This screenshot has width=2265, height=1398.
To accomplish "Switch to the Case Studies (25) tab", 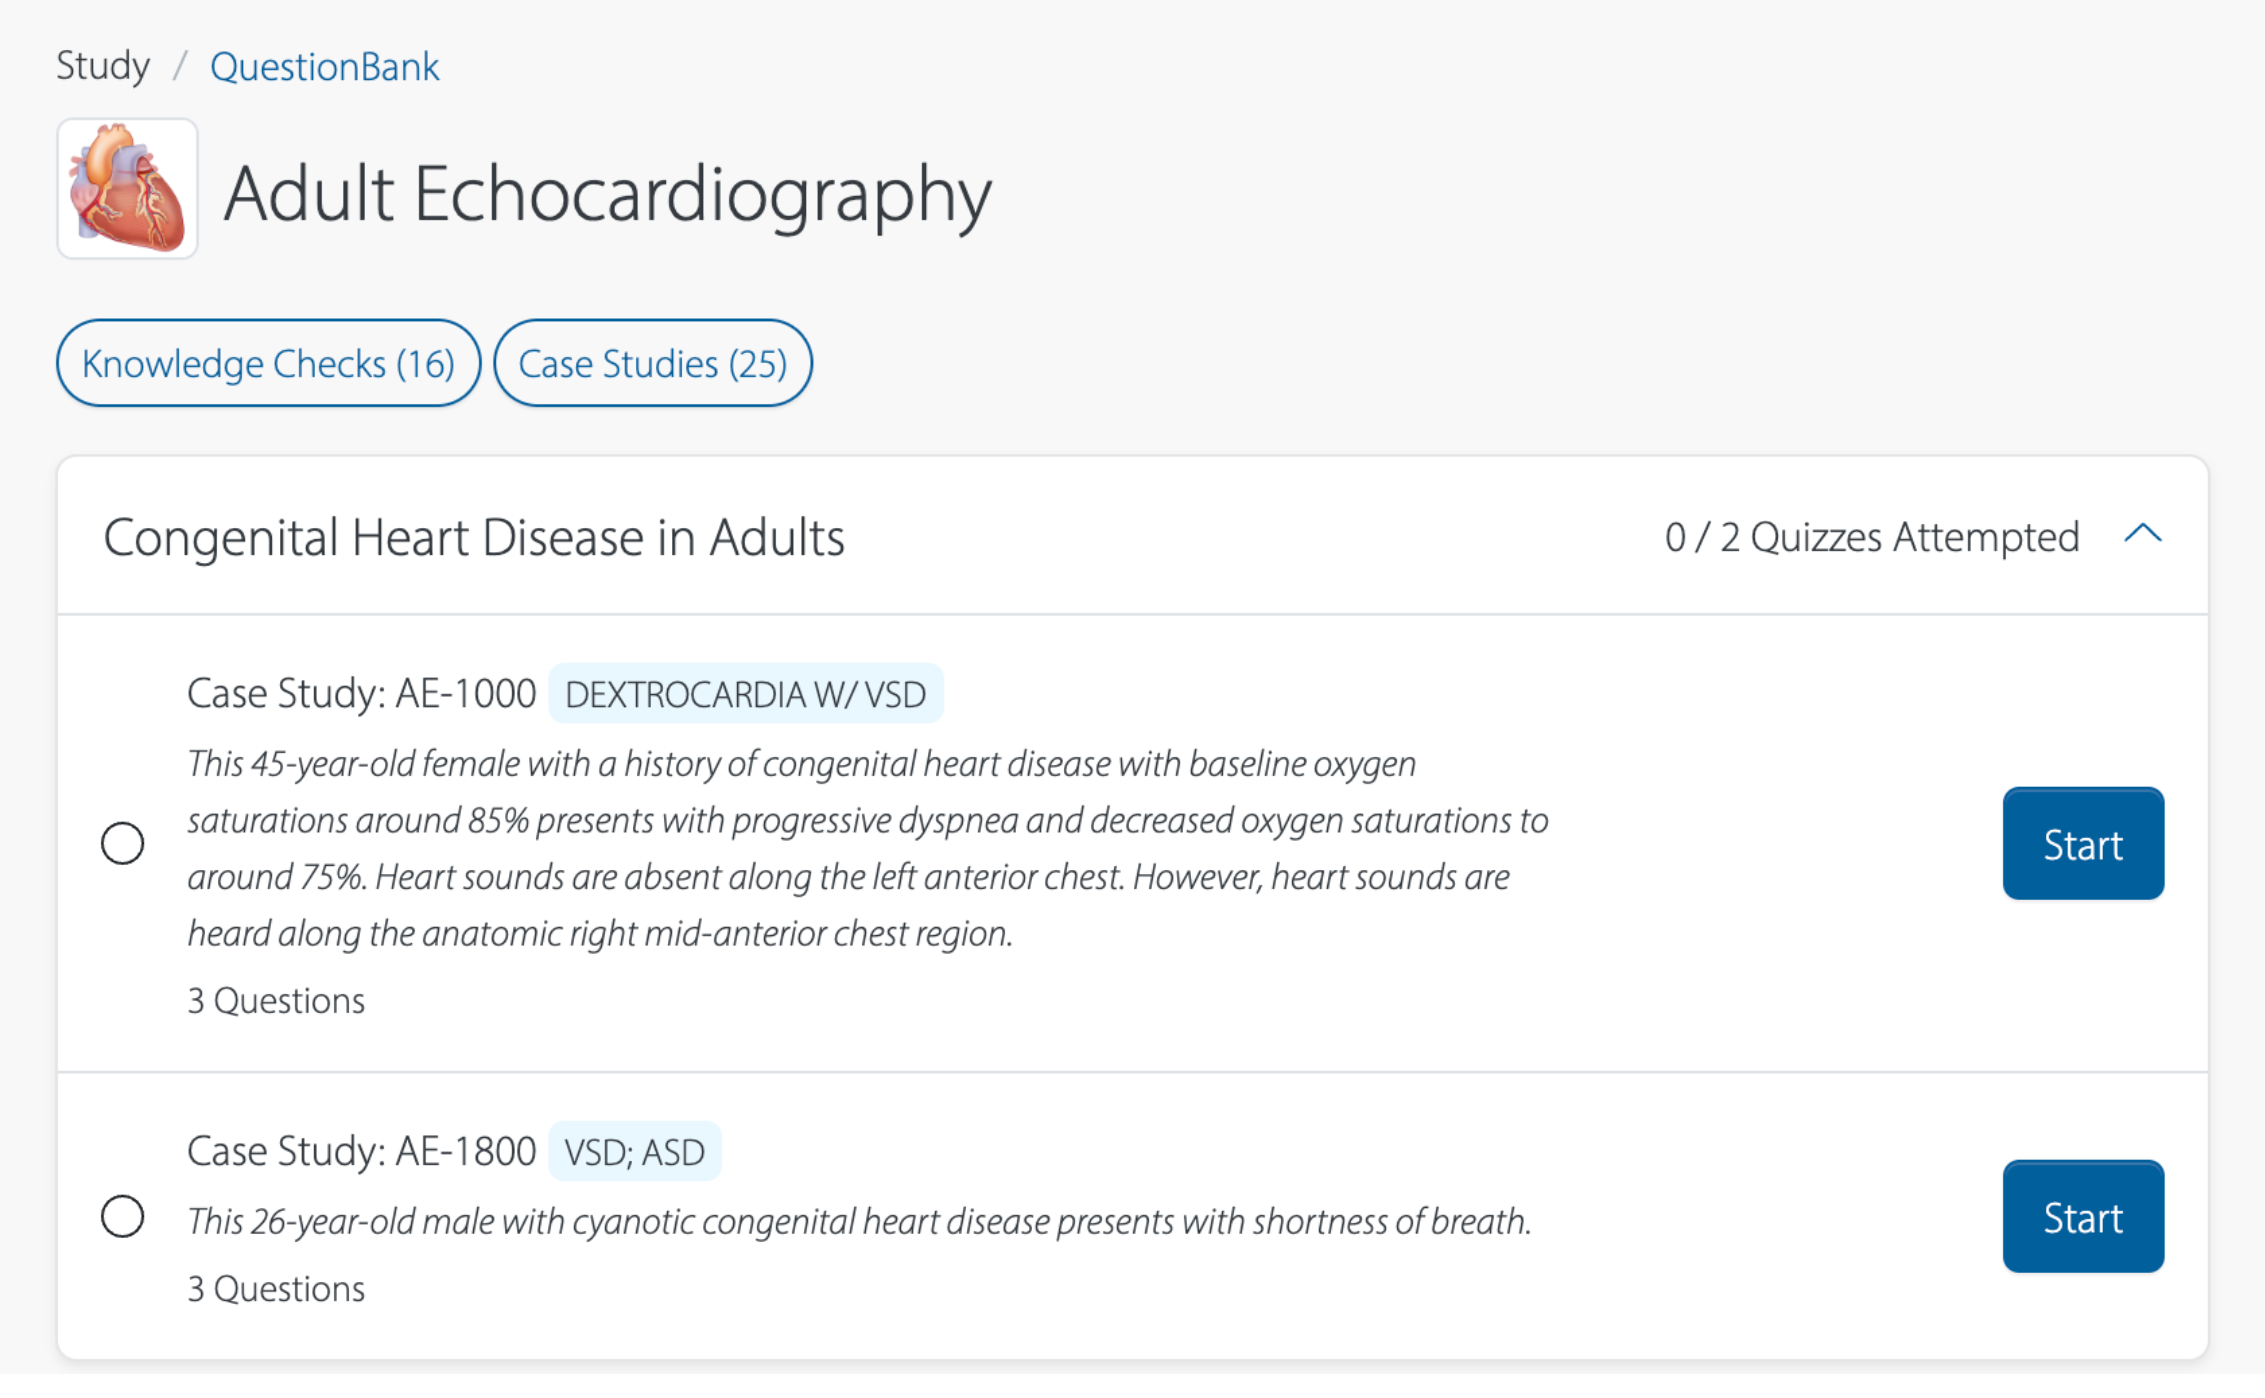I will [x=653, y=363].
